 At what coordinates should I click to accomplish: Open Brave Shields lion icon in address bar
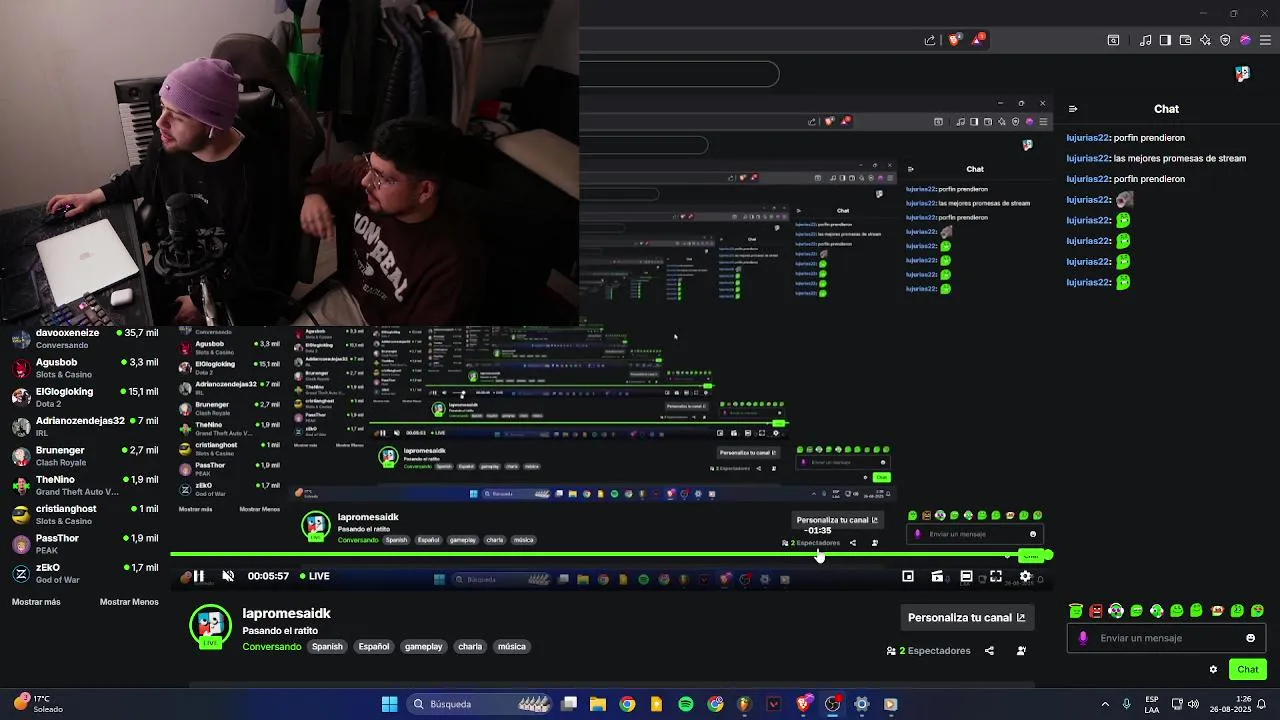pos(955,40)
